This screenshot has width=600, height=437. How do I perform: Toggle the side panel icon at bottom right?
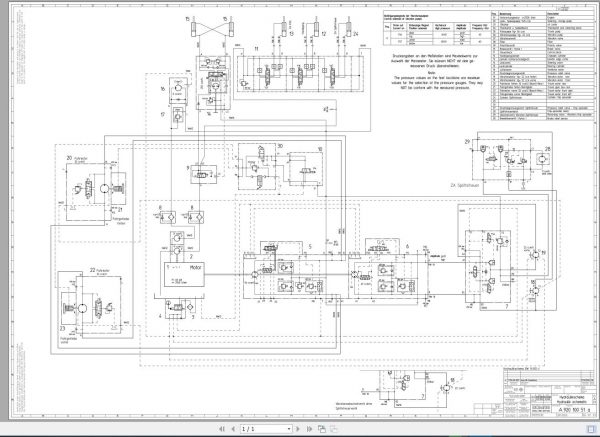coord(591,429)
